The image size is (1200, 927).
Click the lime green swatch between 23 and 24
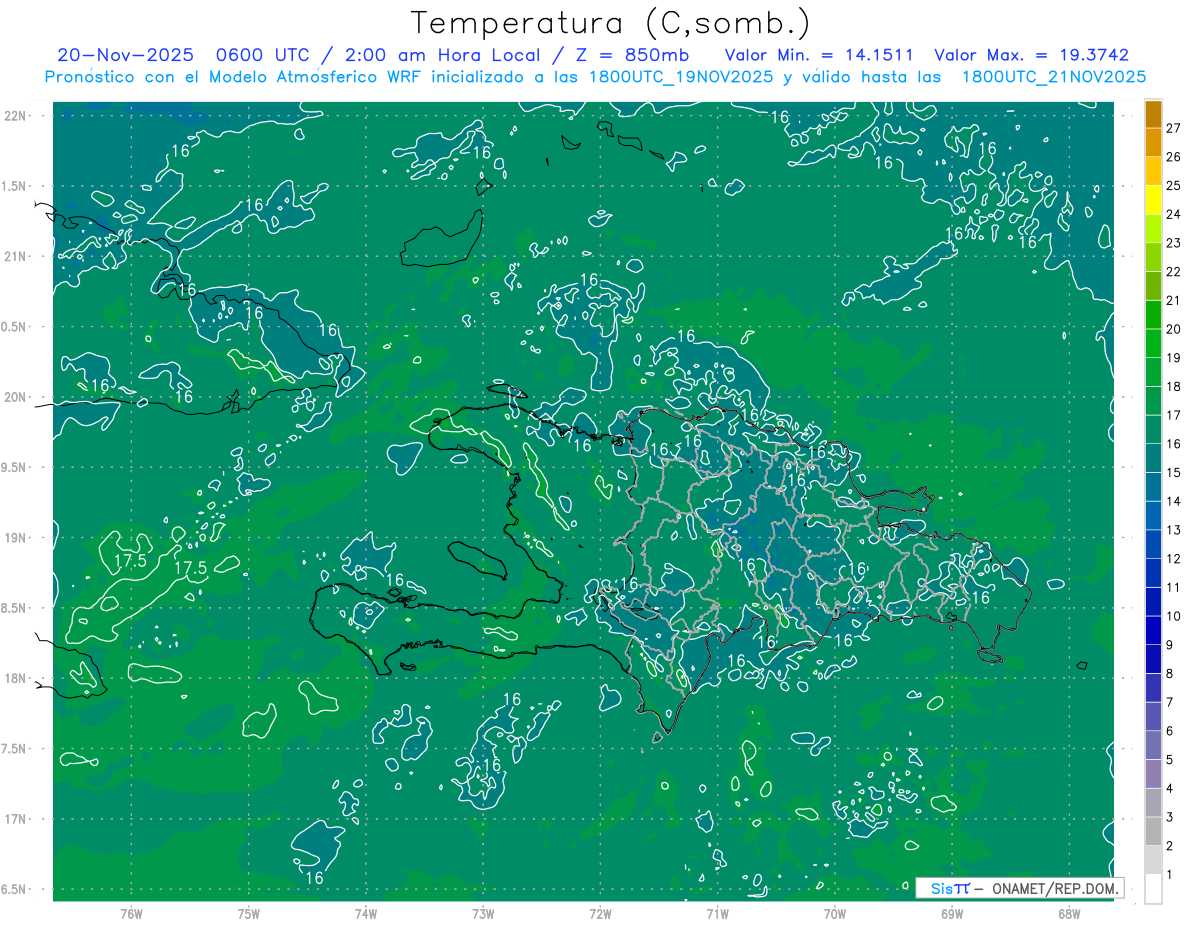[1153, 229]
